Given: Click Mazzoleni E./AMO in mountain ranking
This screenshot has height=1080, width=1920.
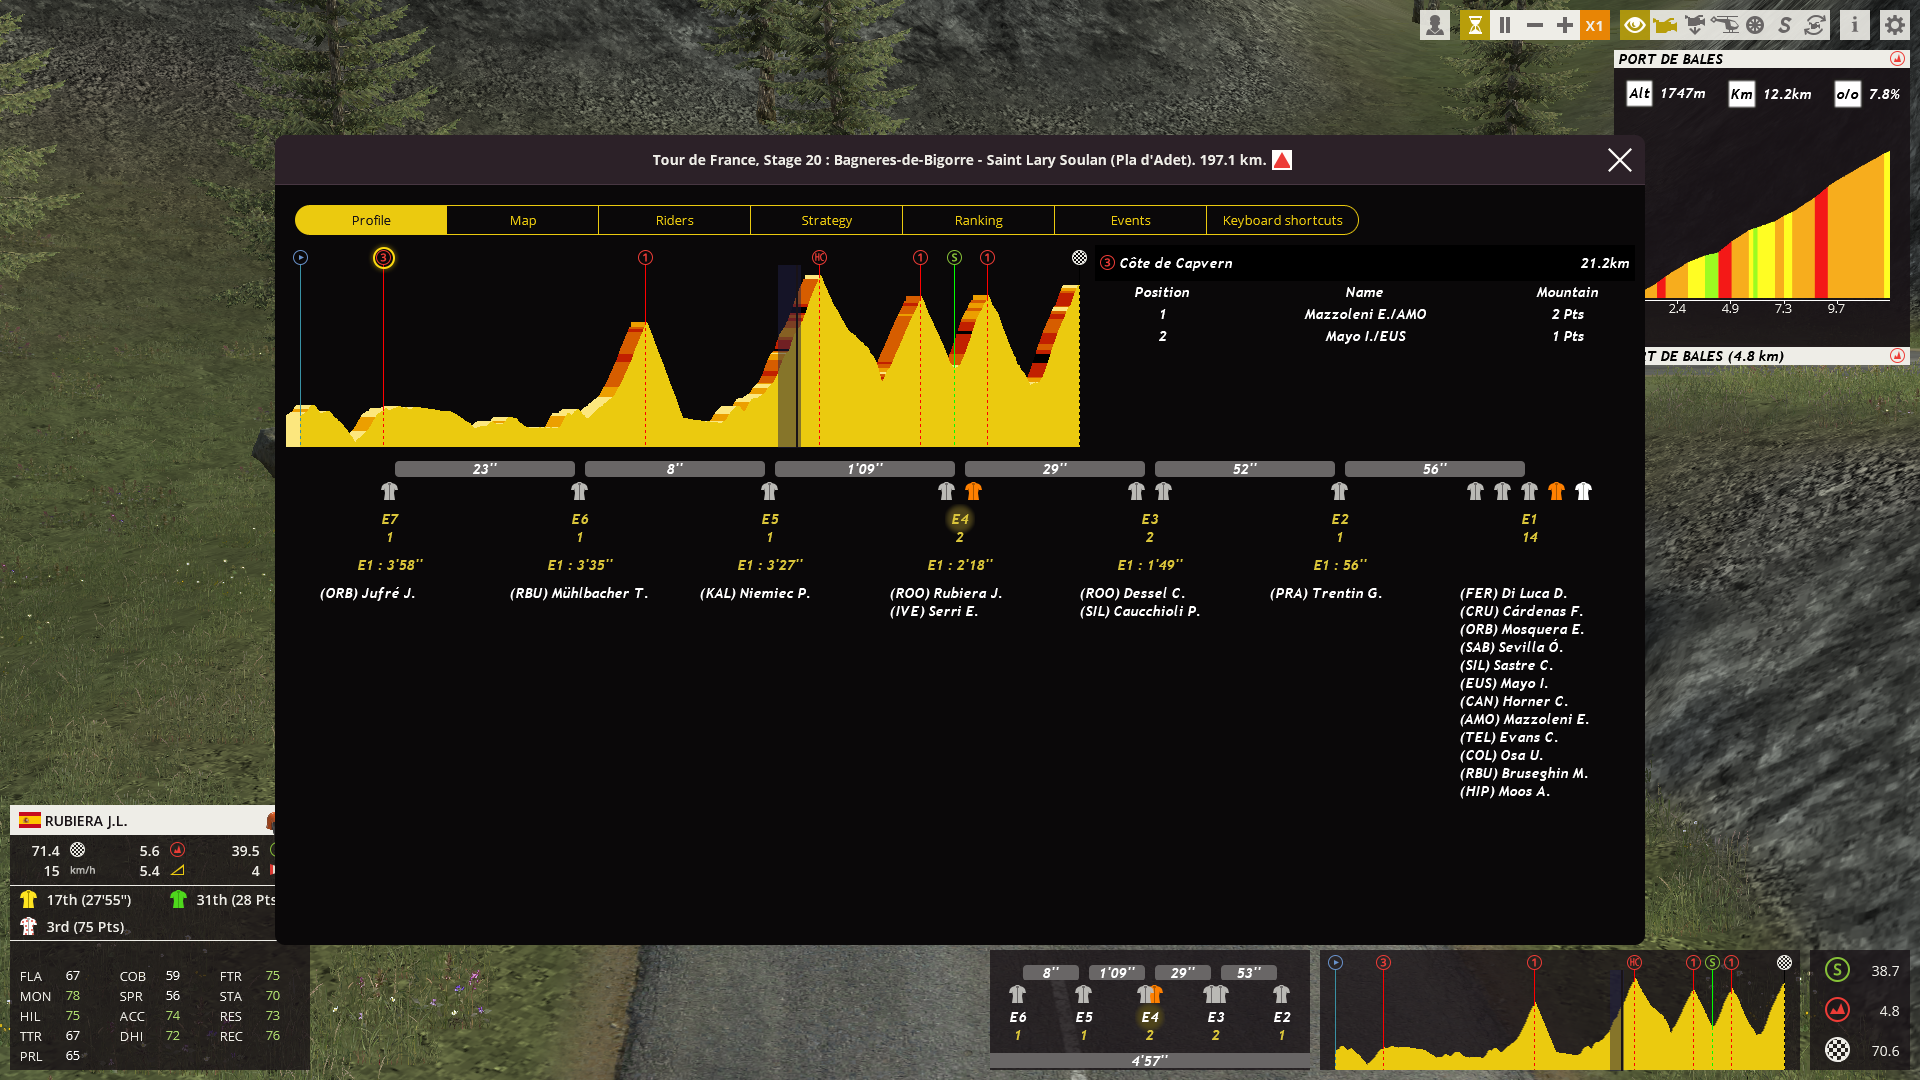Looking at the screenshot, I should [1365, 314].
